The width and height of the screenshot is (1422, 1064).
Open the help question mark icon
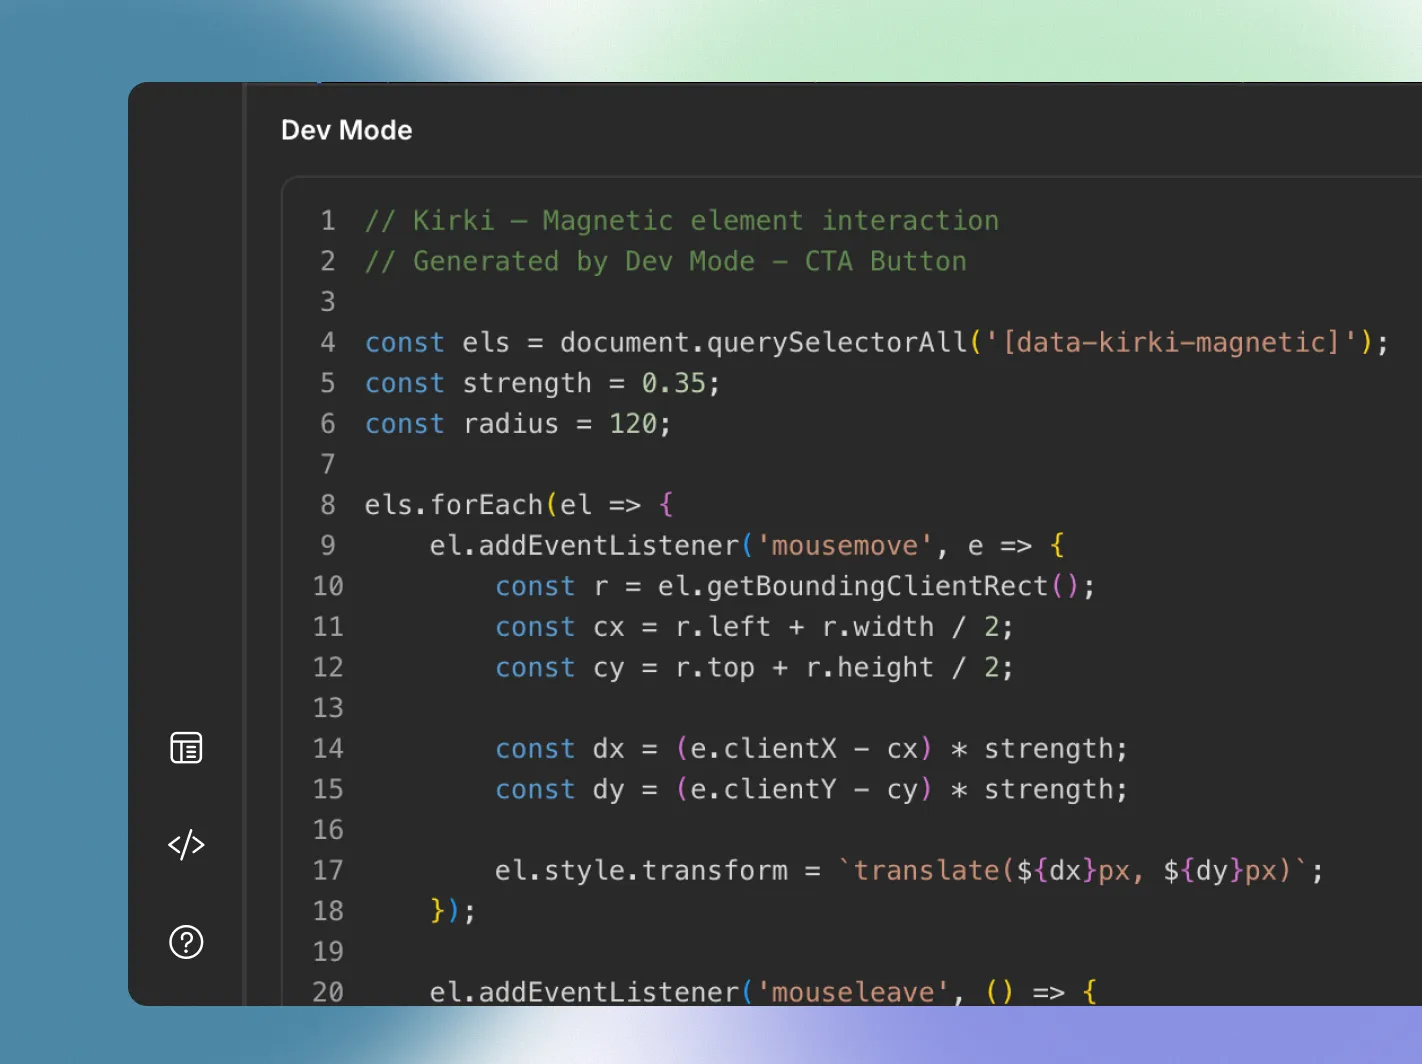point(186,942)
